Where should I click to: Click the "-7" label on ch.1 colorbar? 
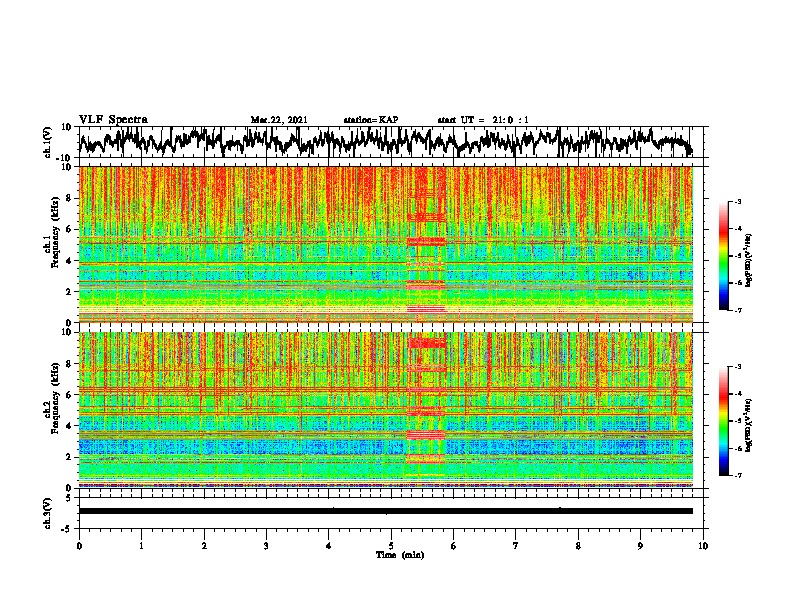point(738,310)
